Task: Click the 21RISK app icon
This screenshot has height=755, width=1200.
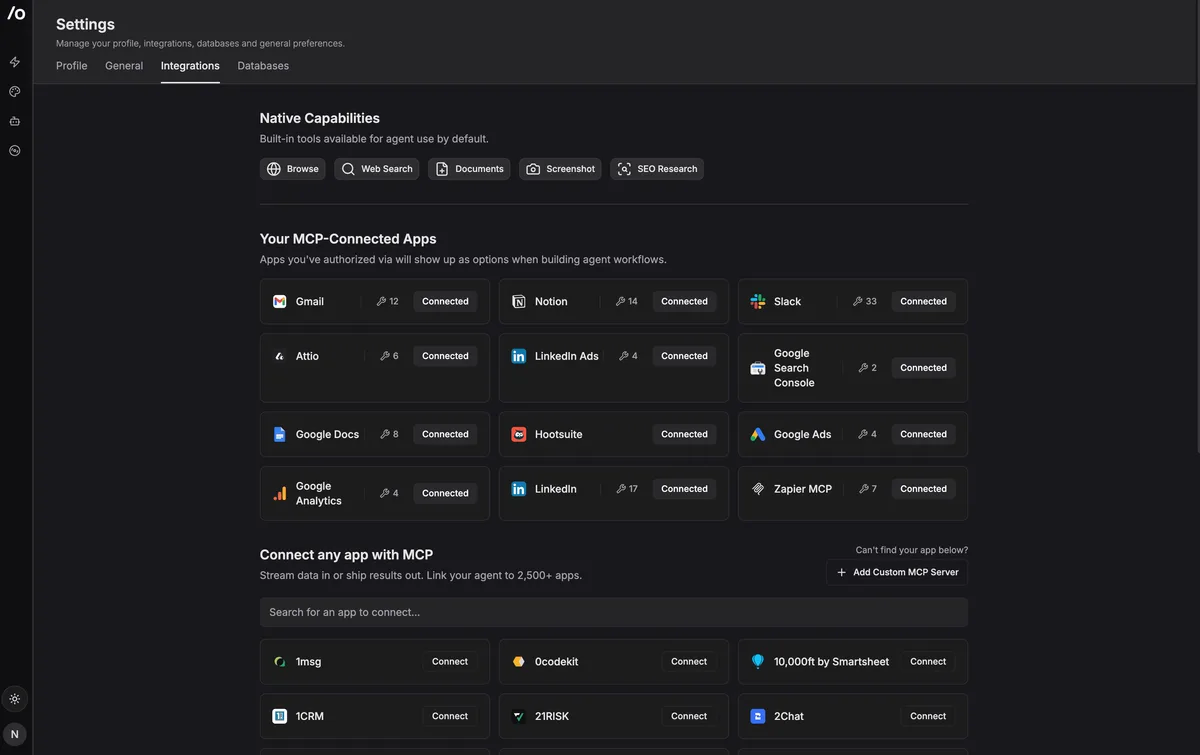Action: [519, 716]
